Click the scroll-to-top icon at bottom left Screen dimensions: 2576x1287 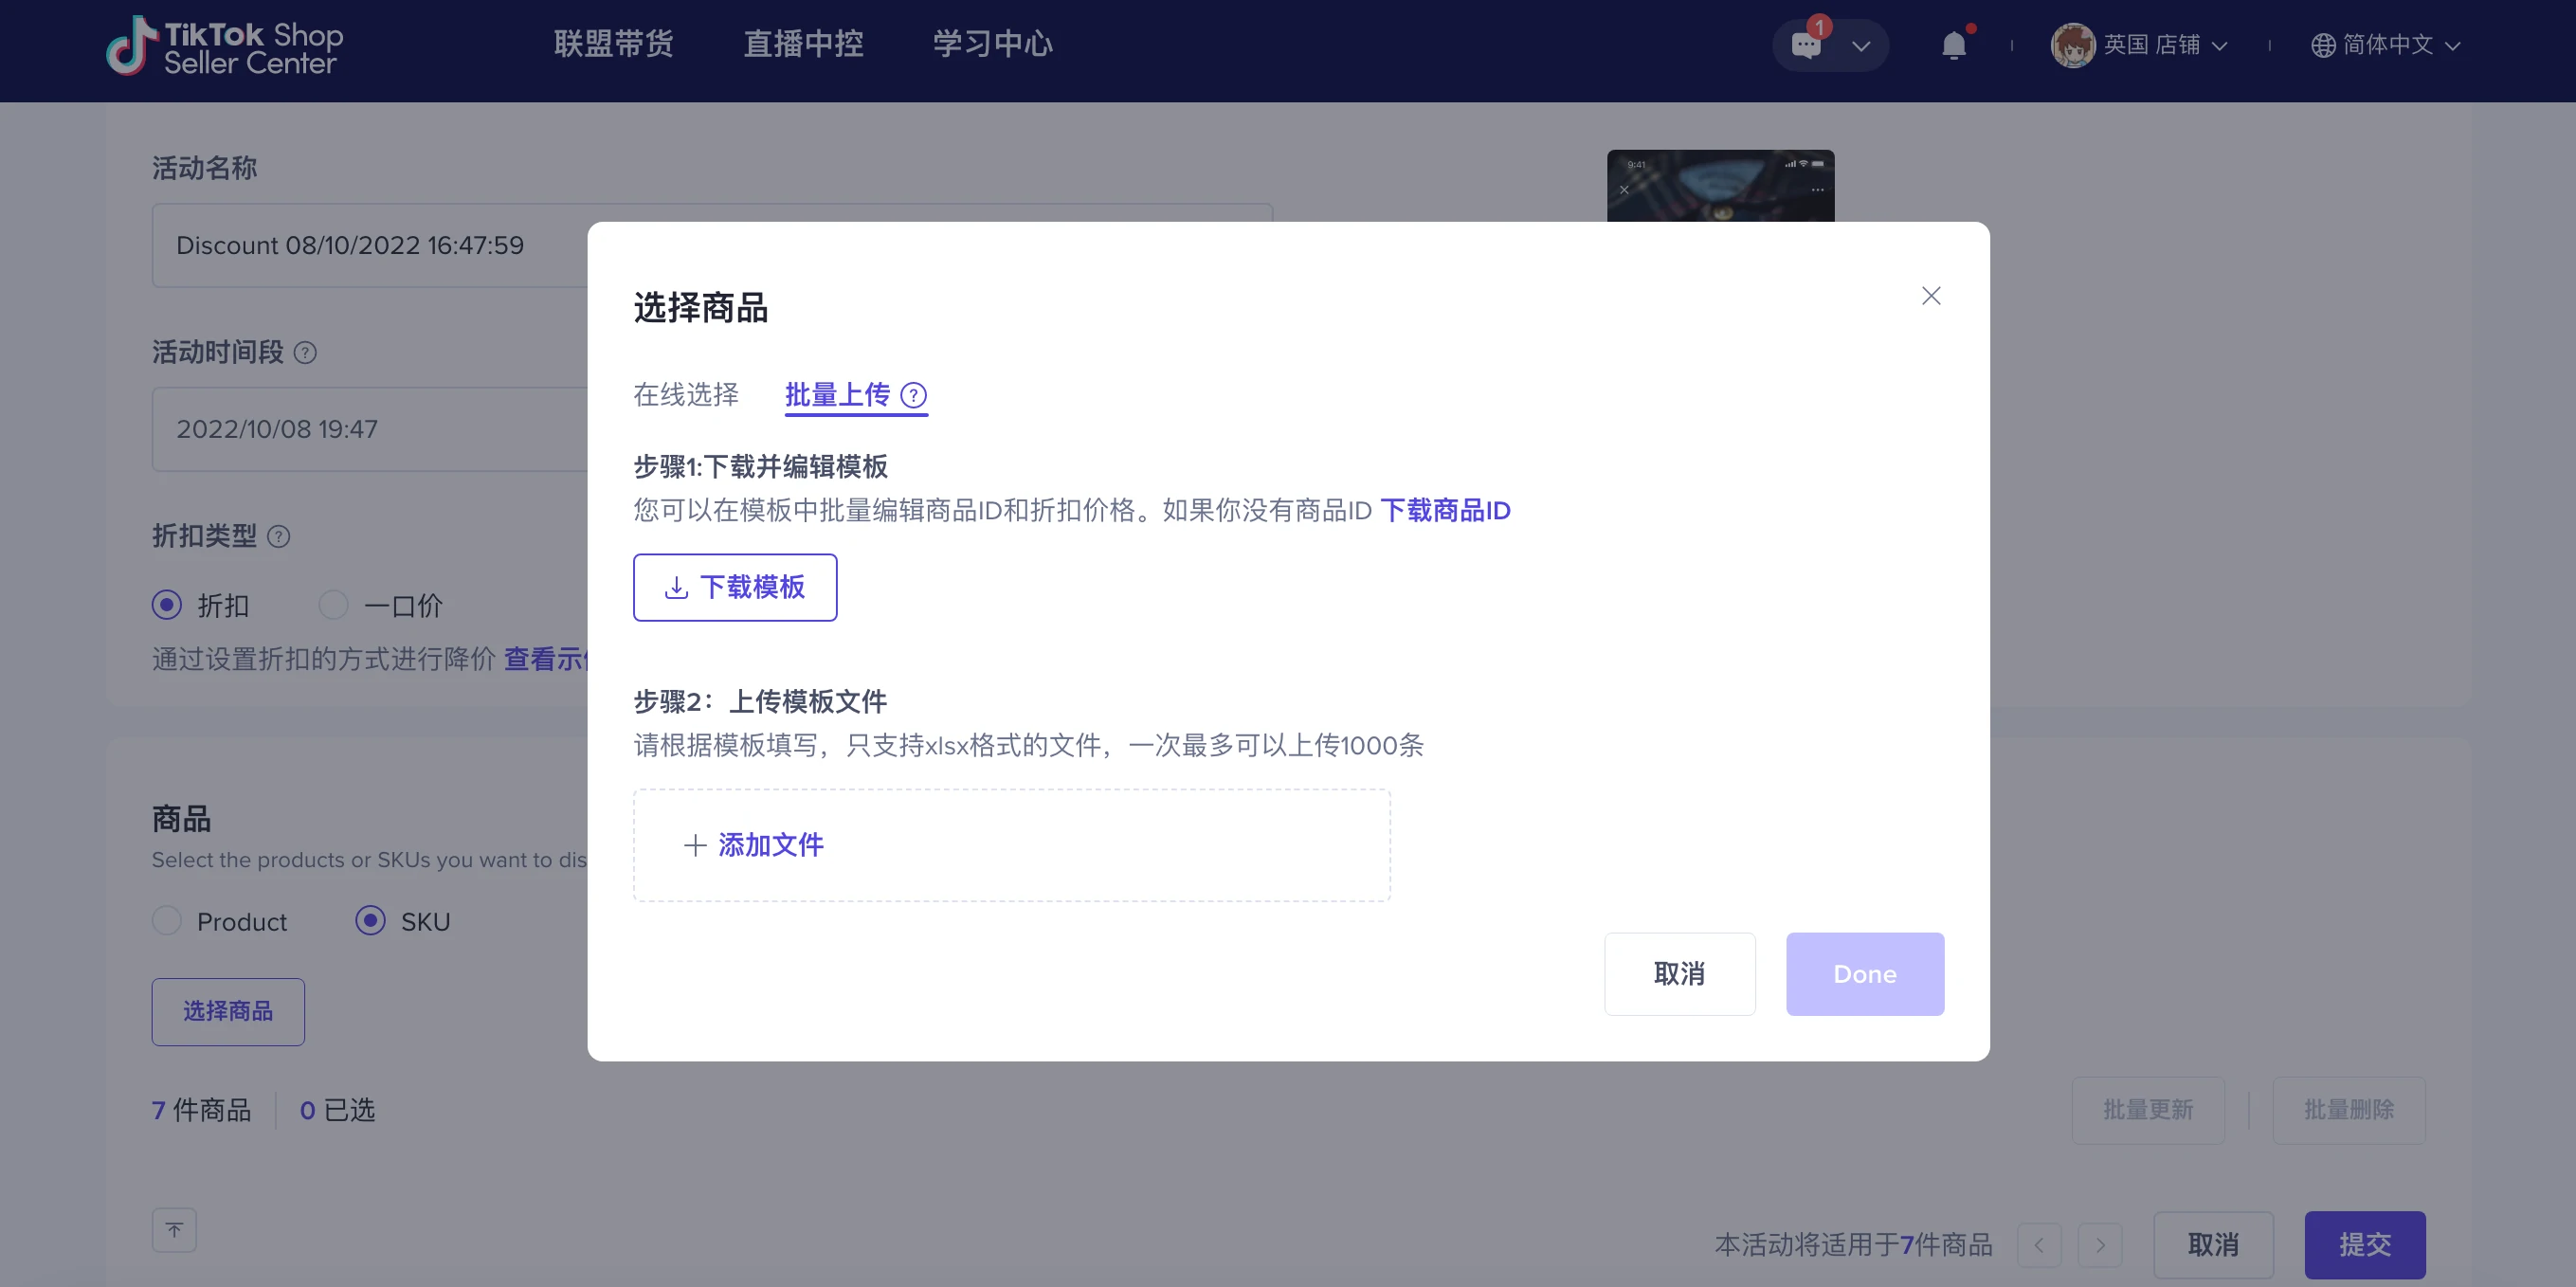tap(174, 1230)
